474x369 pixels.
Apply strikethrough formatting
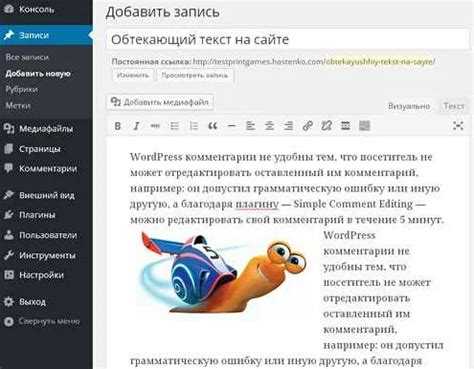[x=155, y=126]
